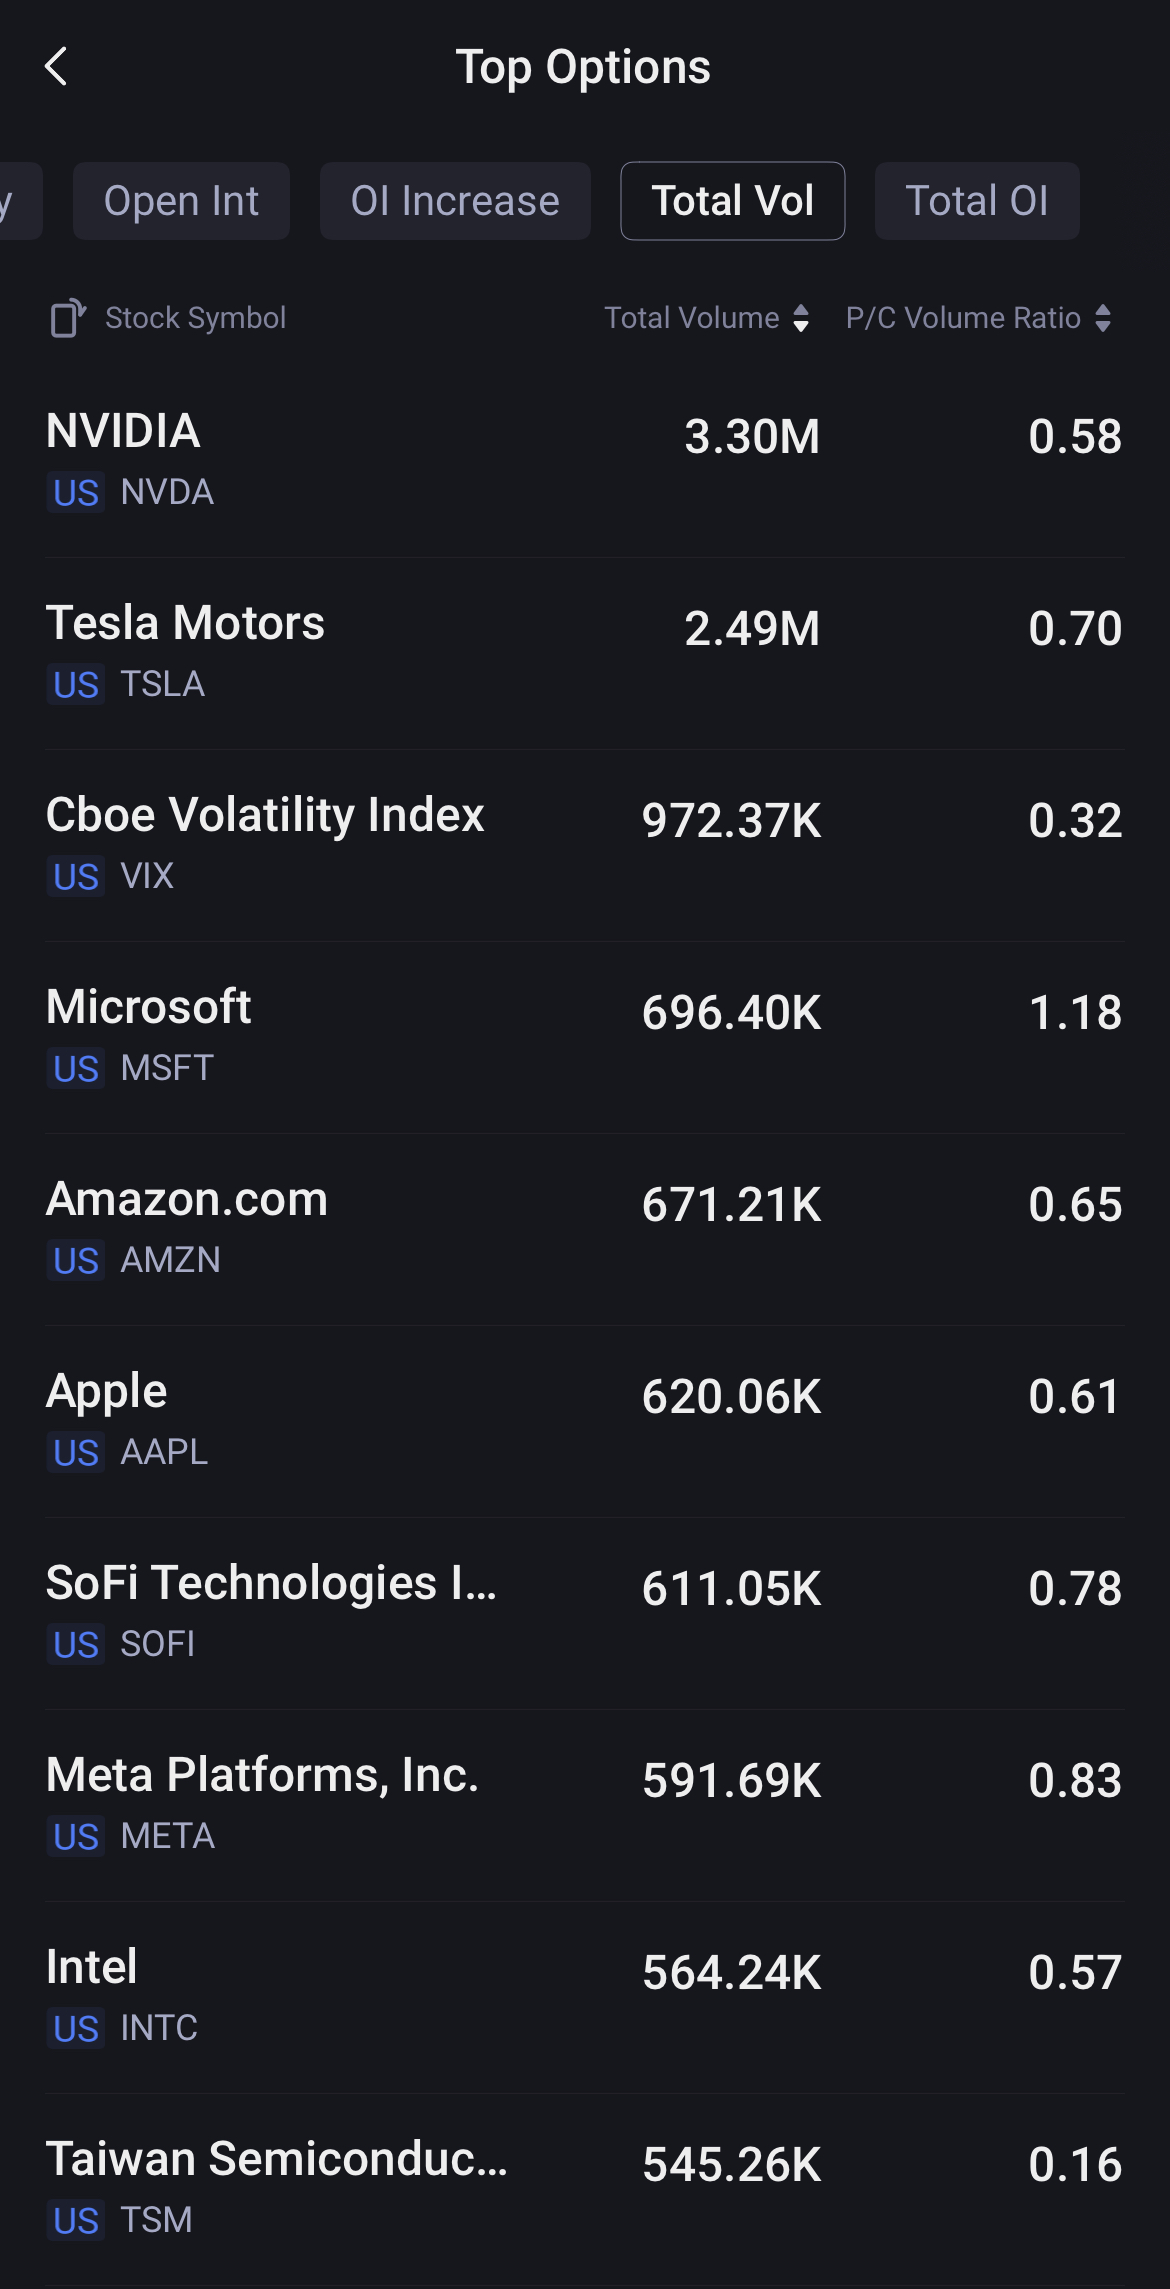Sort by Total Volume arrows
This screenshot has height=2289, width=1170.
[801, 318]
